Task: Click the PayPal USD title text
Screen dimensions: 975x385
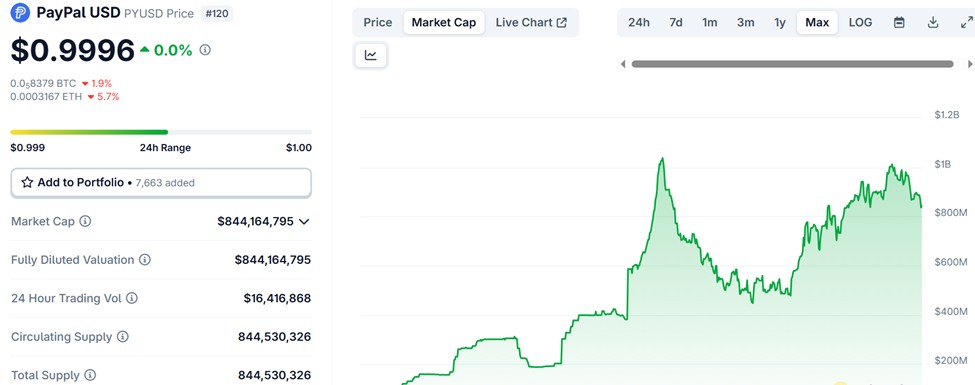Action: [x=78, y=12]
